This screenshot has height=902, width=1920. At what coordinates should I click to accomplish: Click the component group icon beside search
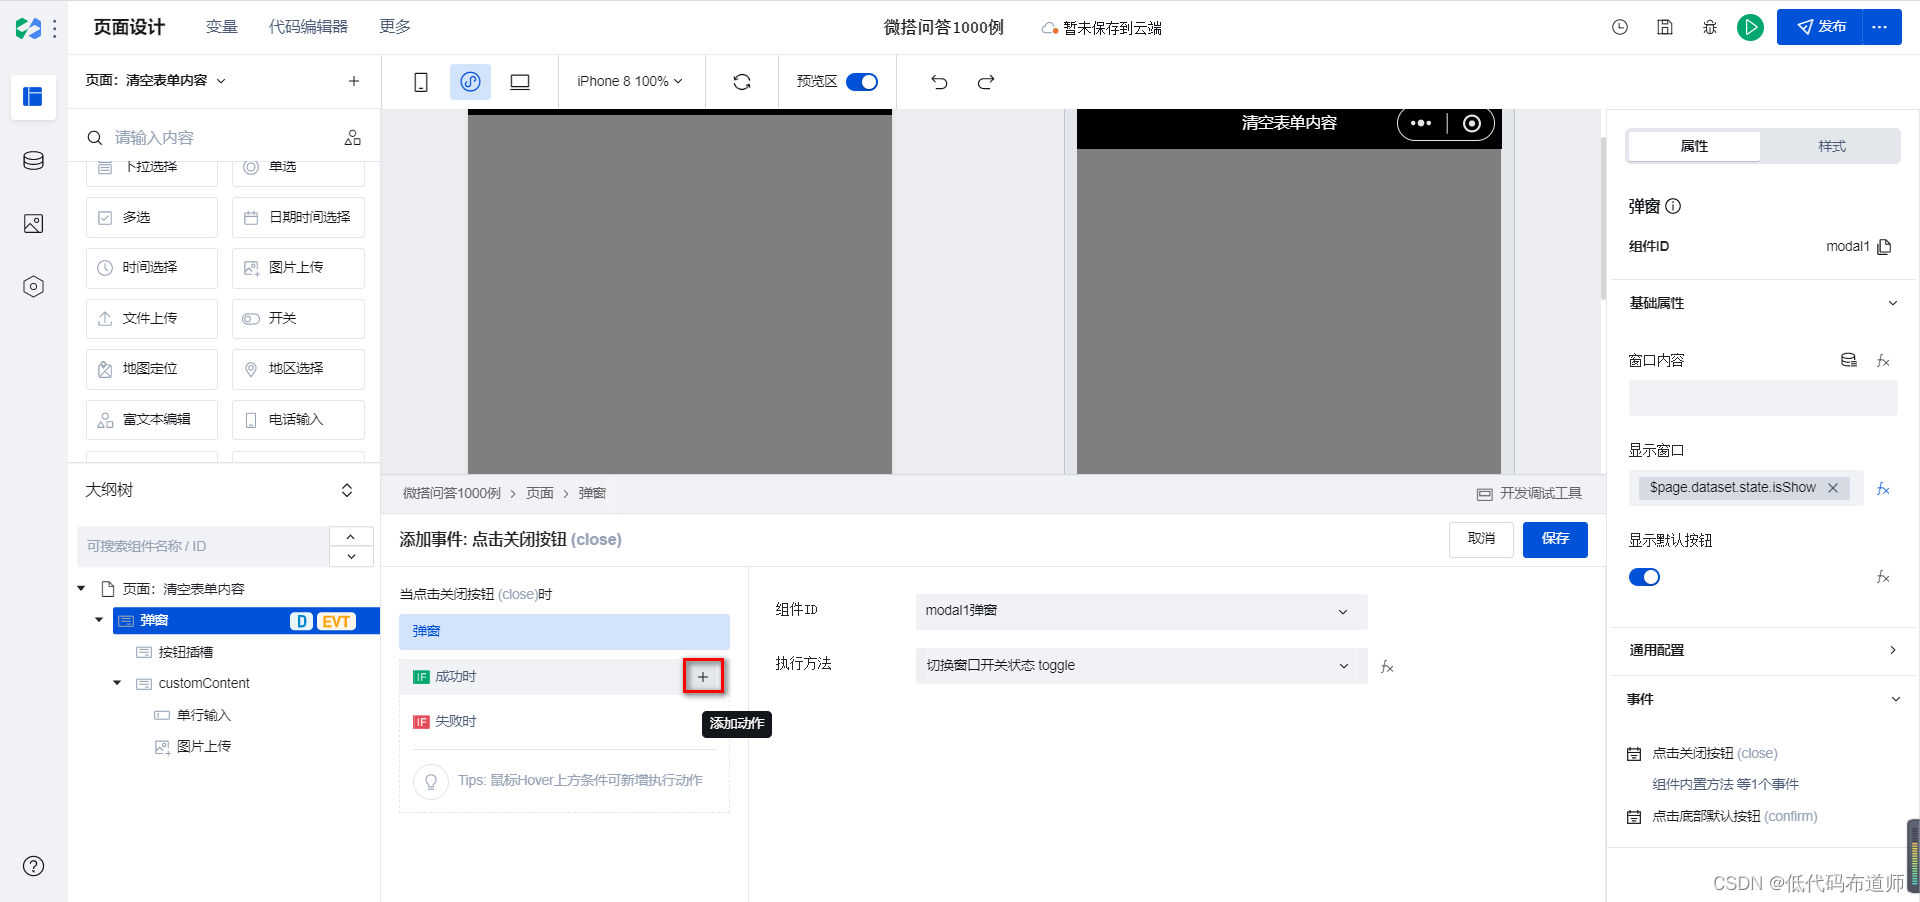coord(353,138)
